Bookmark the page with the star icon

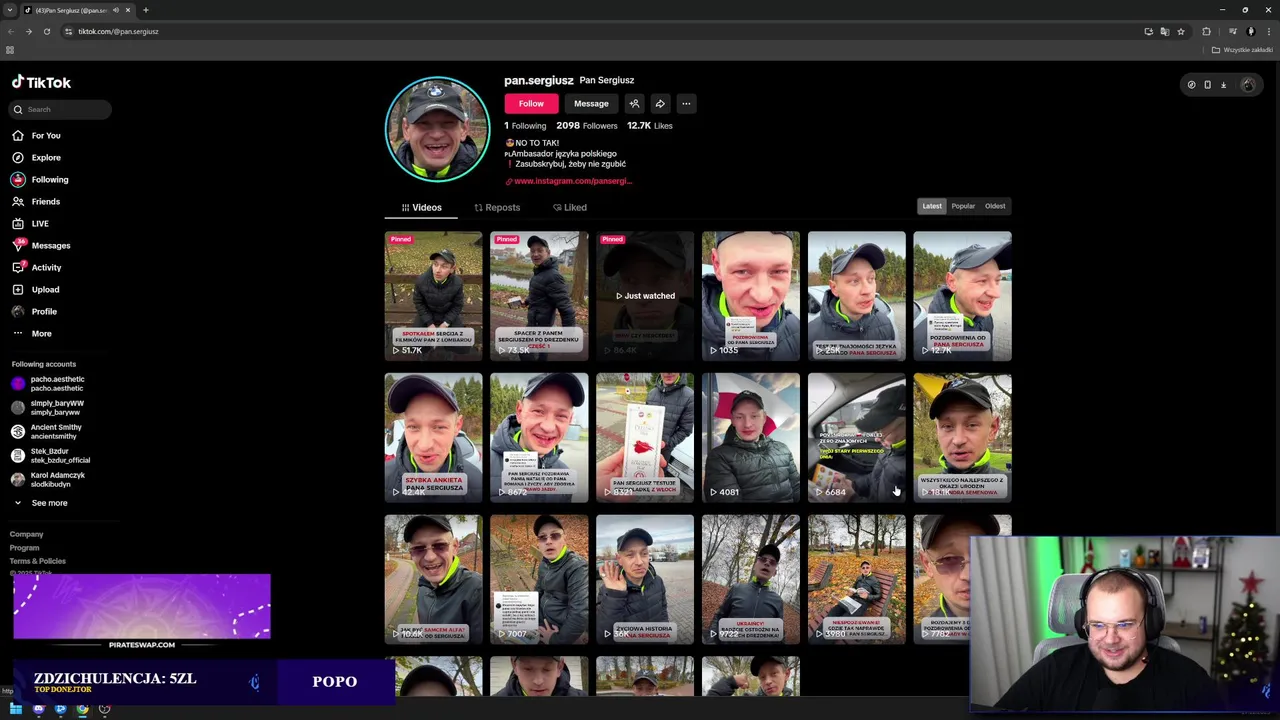1180,31
